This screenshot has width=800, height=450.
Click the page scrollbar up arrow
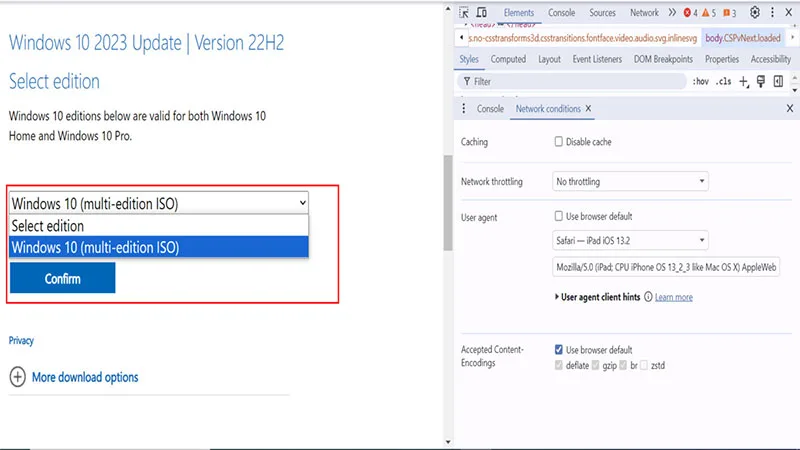pyautogui.click(x=448, y=9)
